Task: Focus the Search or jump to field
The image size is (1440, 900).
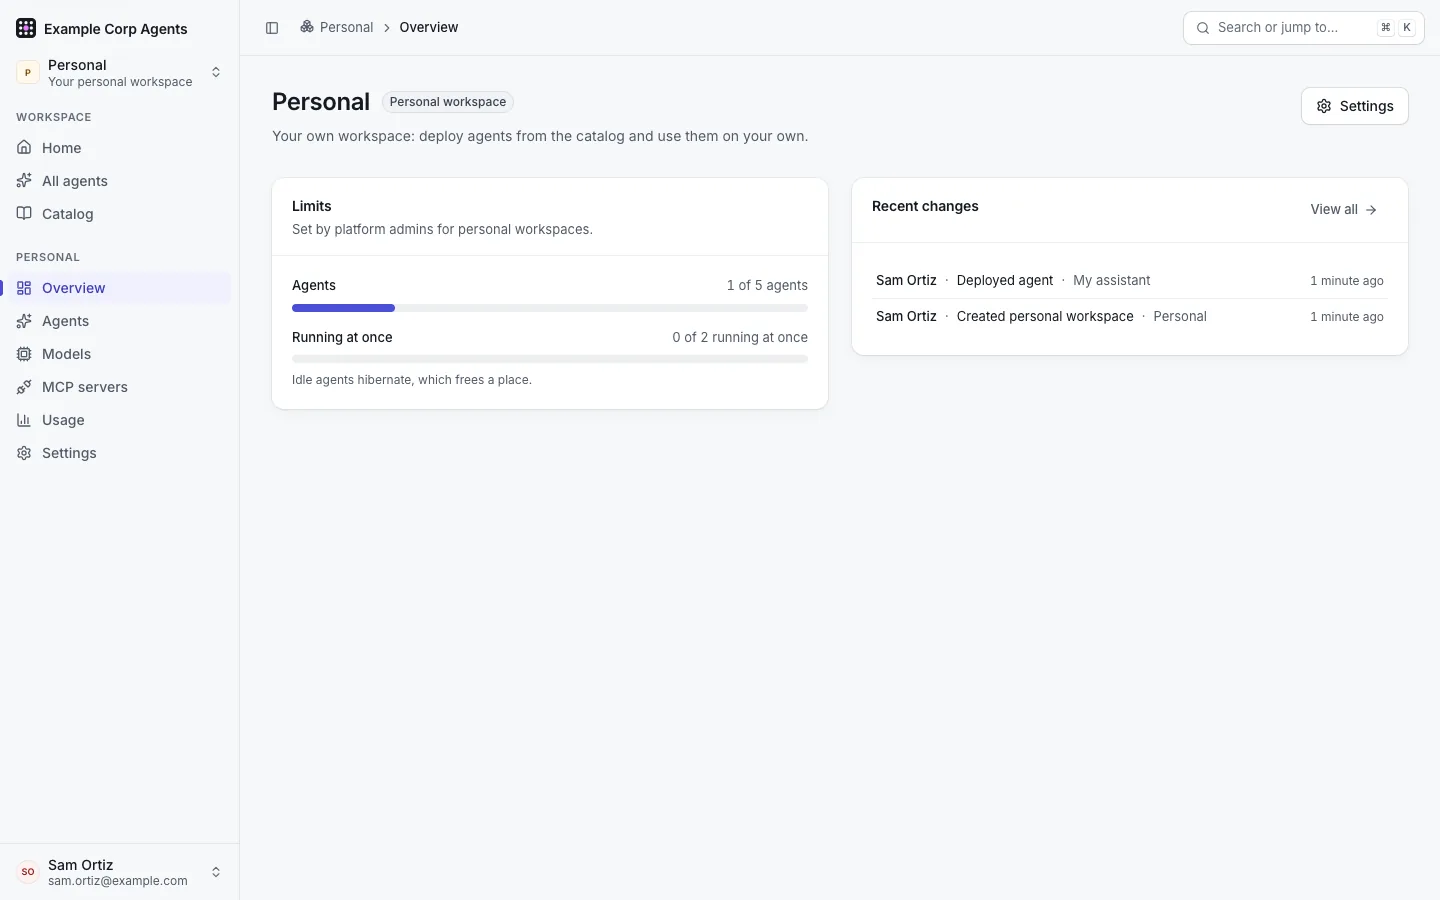Action: [x=1303, y=28]
